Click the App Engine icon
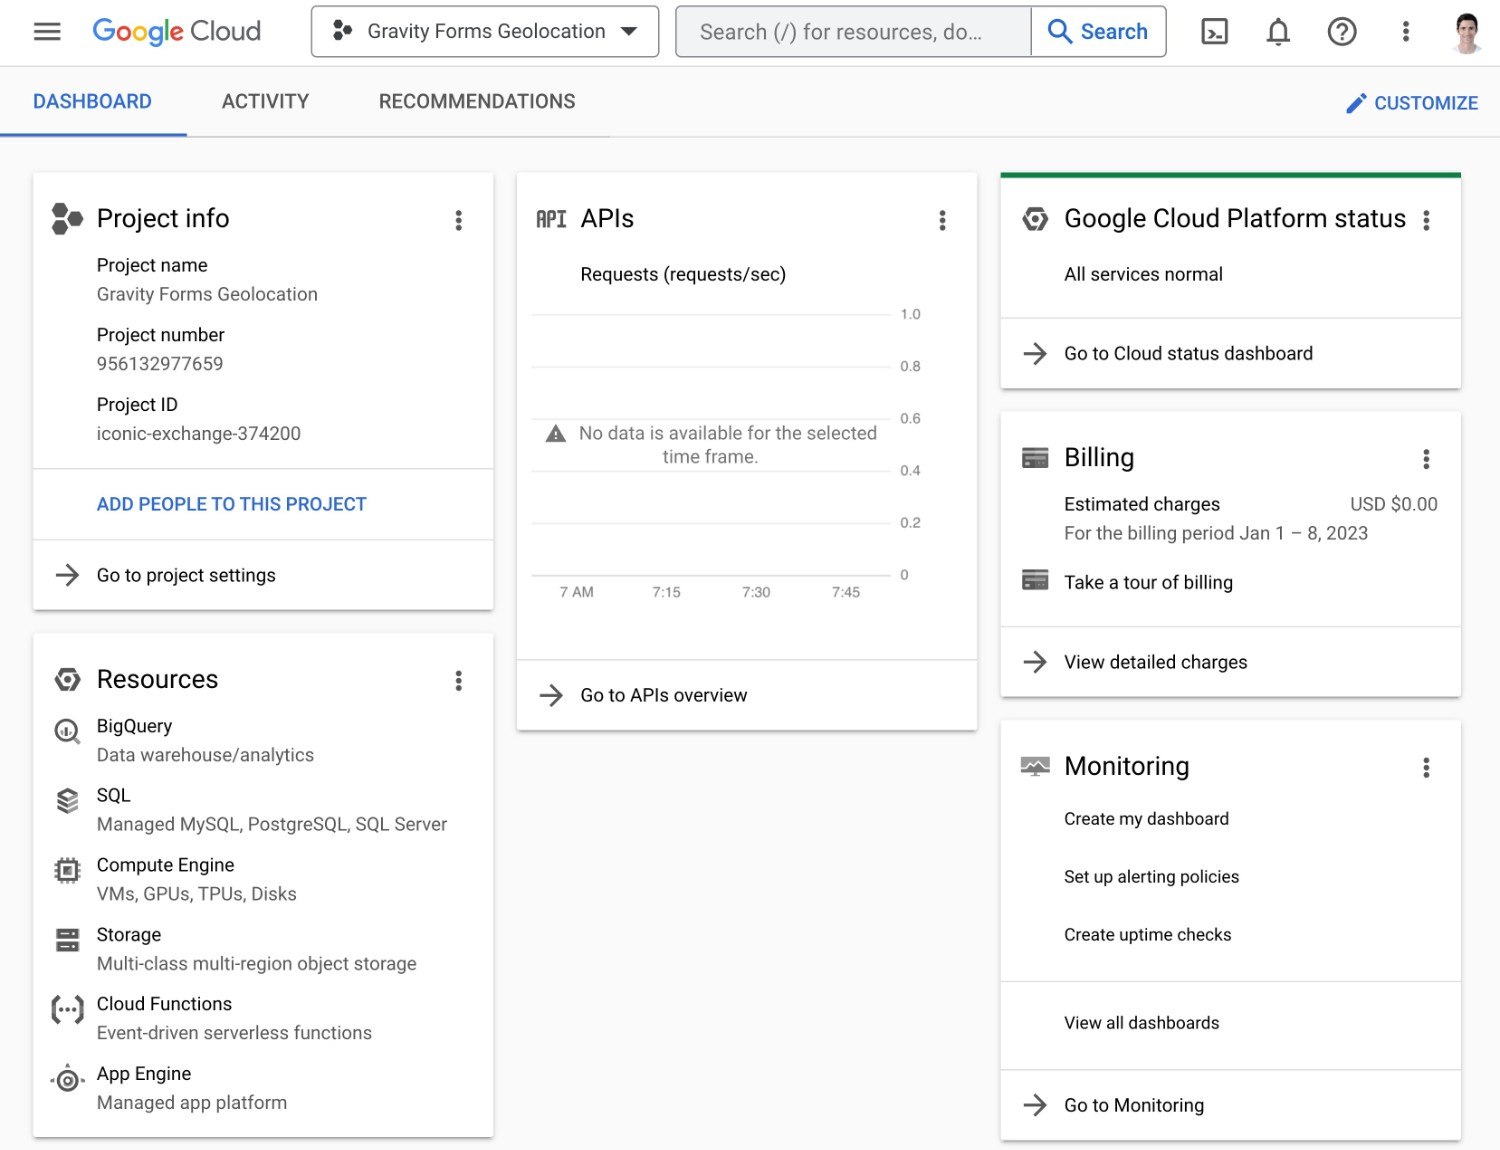This screenshot has height=1150, width=1500. (x=66, y=1080)
